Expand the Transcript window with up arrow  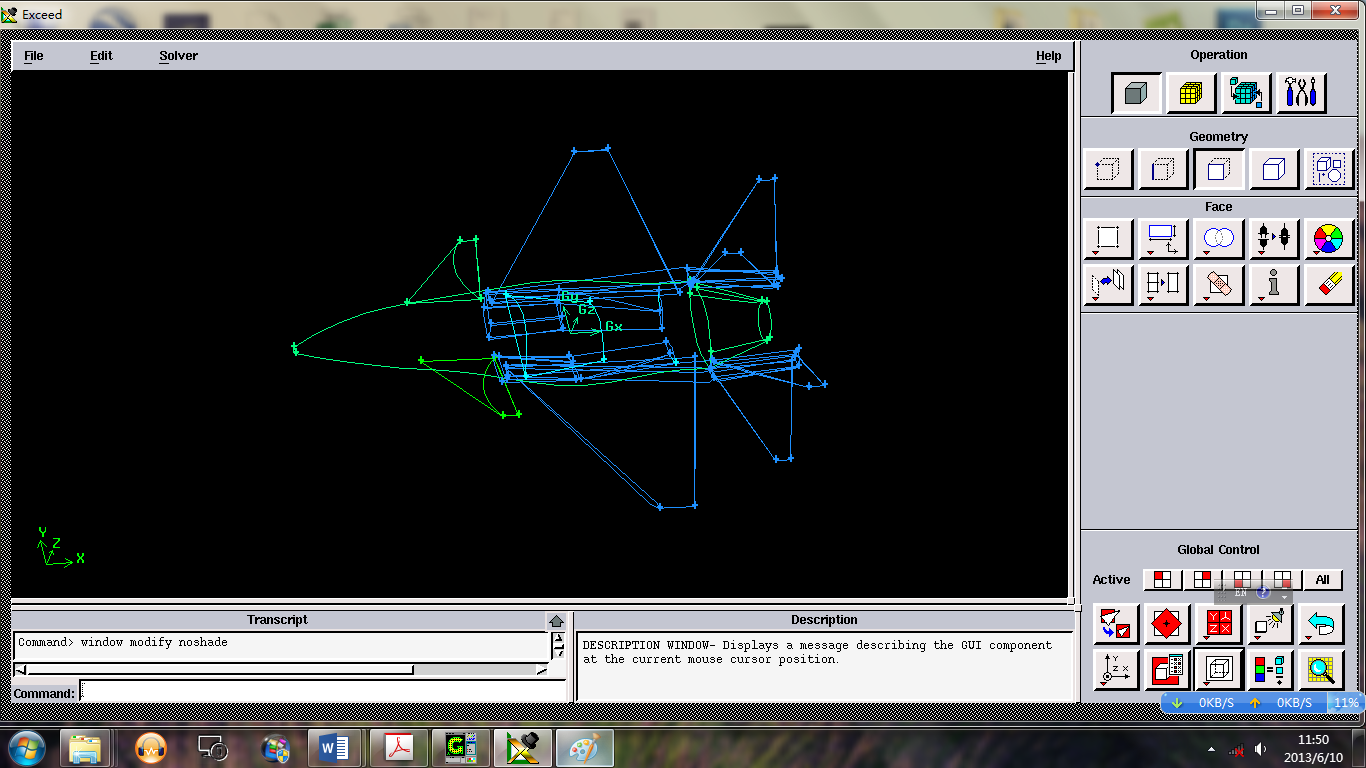point(556,621)
